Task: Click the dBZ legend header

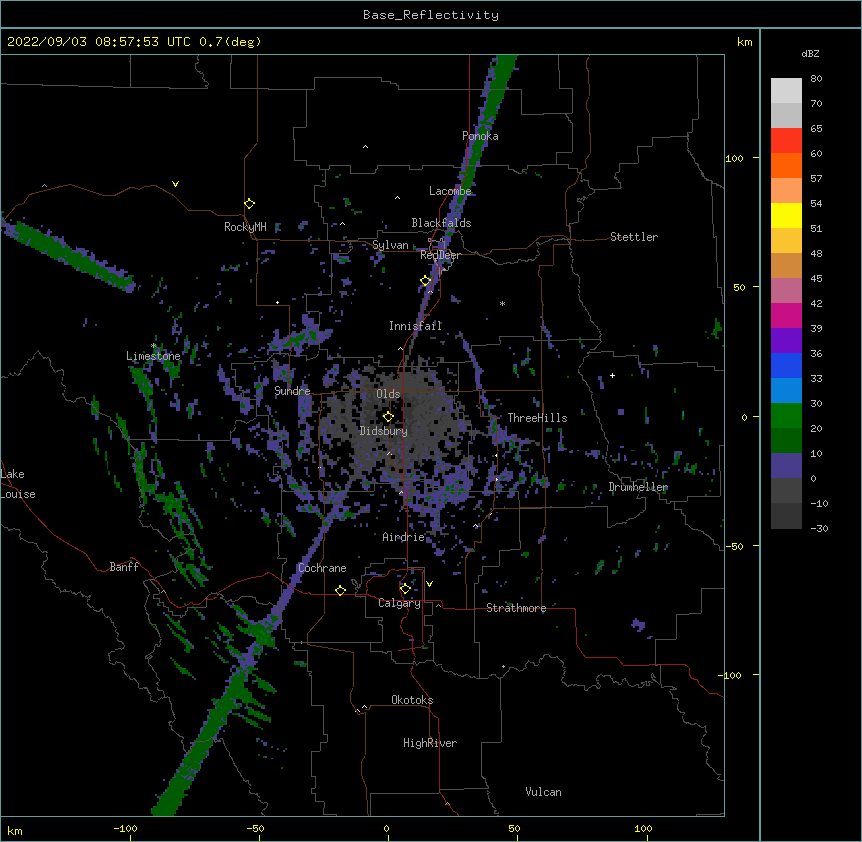Action: tap(810, 54)
